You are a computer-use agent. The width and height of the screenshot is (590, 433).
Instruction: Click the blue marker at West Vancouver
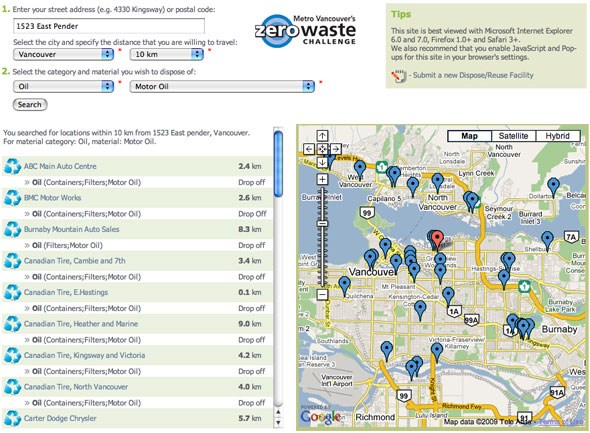[360, 169]
